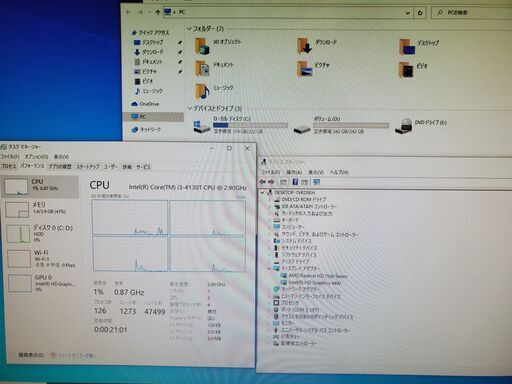Collapse the デバイスとドライブ (3) group
This screenshot has height=384, width=512.
(x=190, y=108)
